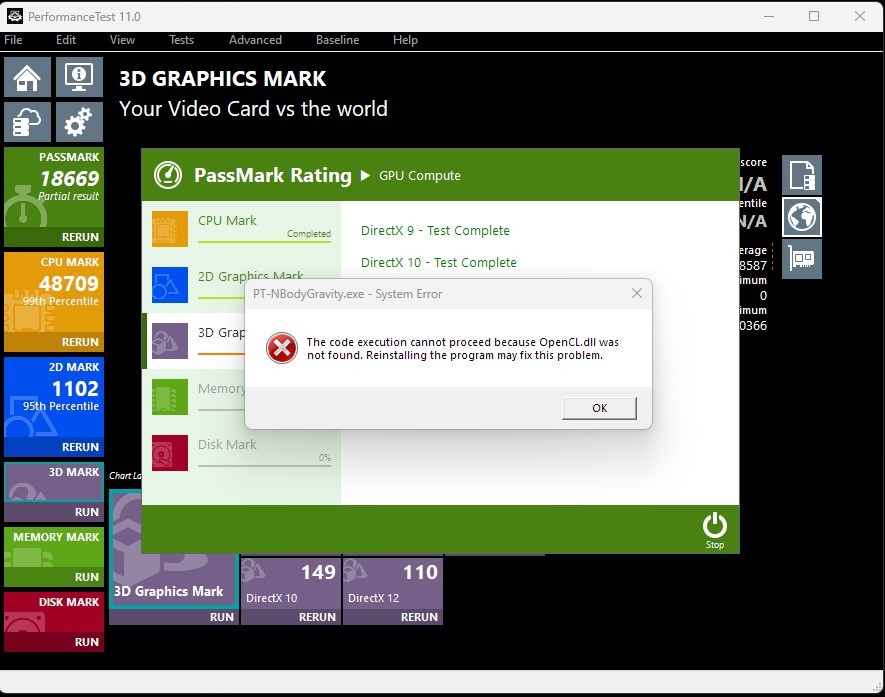Click the Memory Mark green icon
This screenshot has width=885, height=697.
click(170, 397)
